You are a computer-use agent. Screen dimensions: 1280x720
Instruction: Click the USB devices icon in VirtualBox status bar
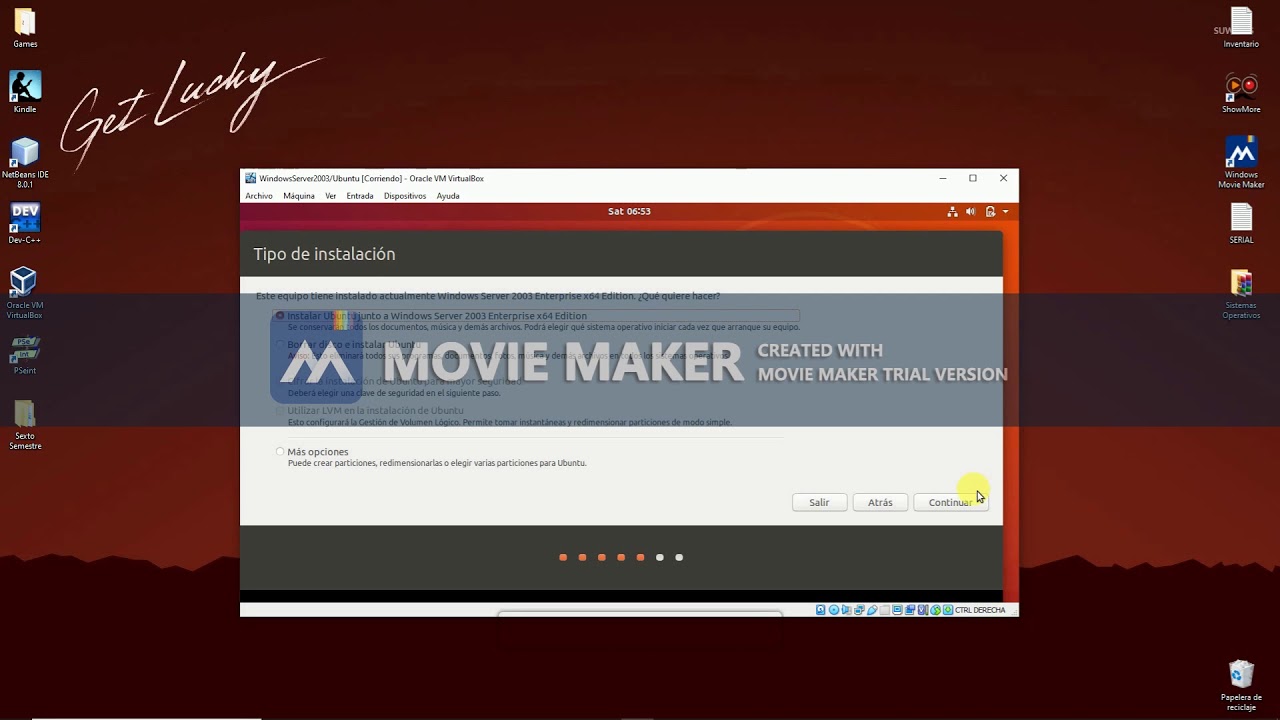(x=872, y=609)
